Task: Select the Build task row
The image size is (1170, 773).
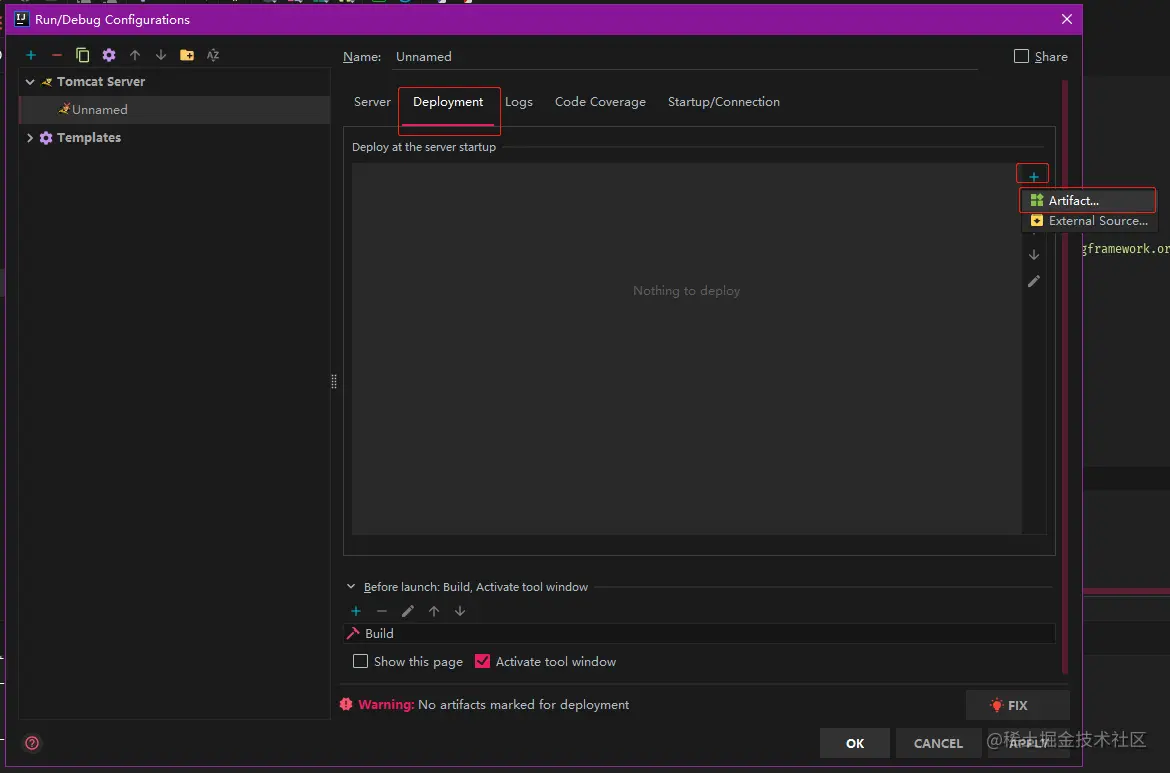Action: pos(699,633)
